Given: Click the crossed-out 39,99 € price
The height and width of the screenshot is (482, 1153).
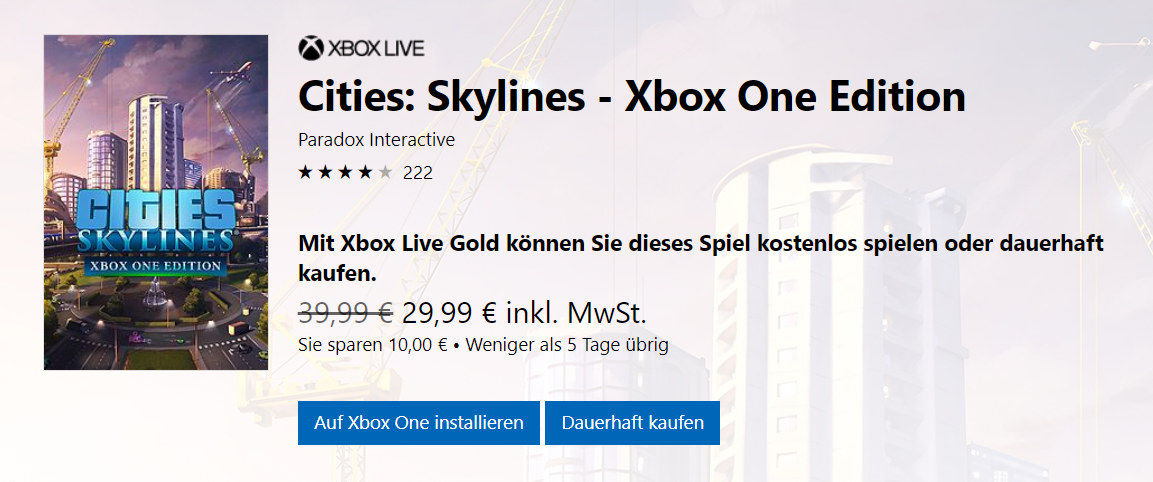Looking at the screenshot, I should pos(346,313).
